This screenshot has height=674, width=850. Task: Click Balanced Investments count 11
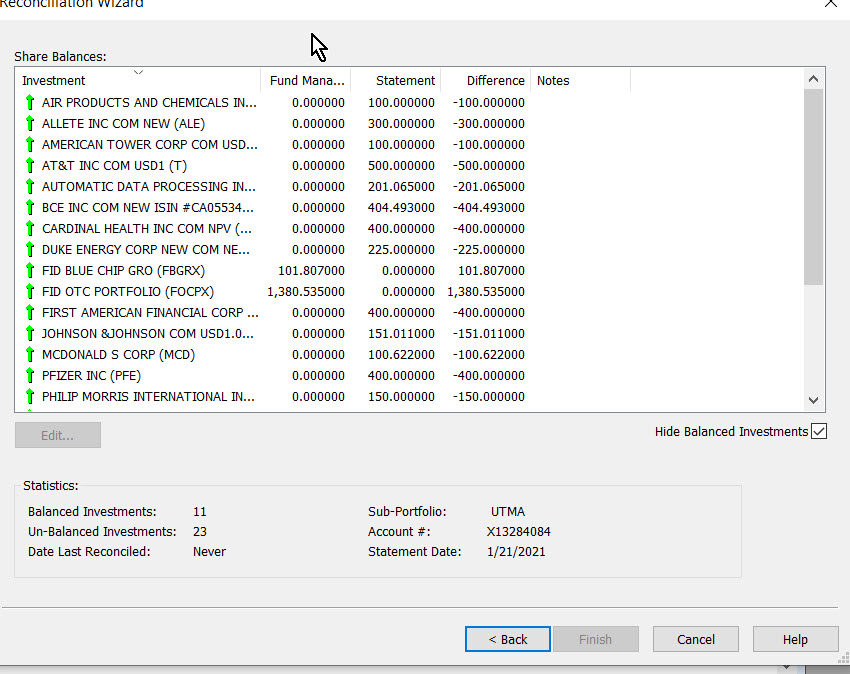(199, 511)
